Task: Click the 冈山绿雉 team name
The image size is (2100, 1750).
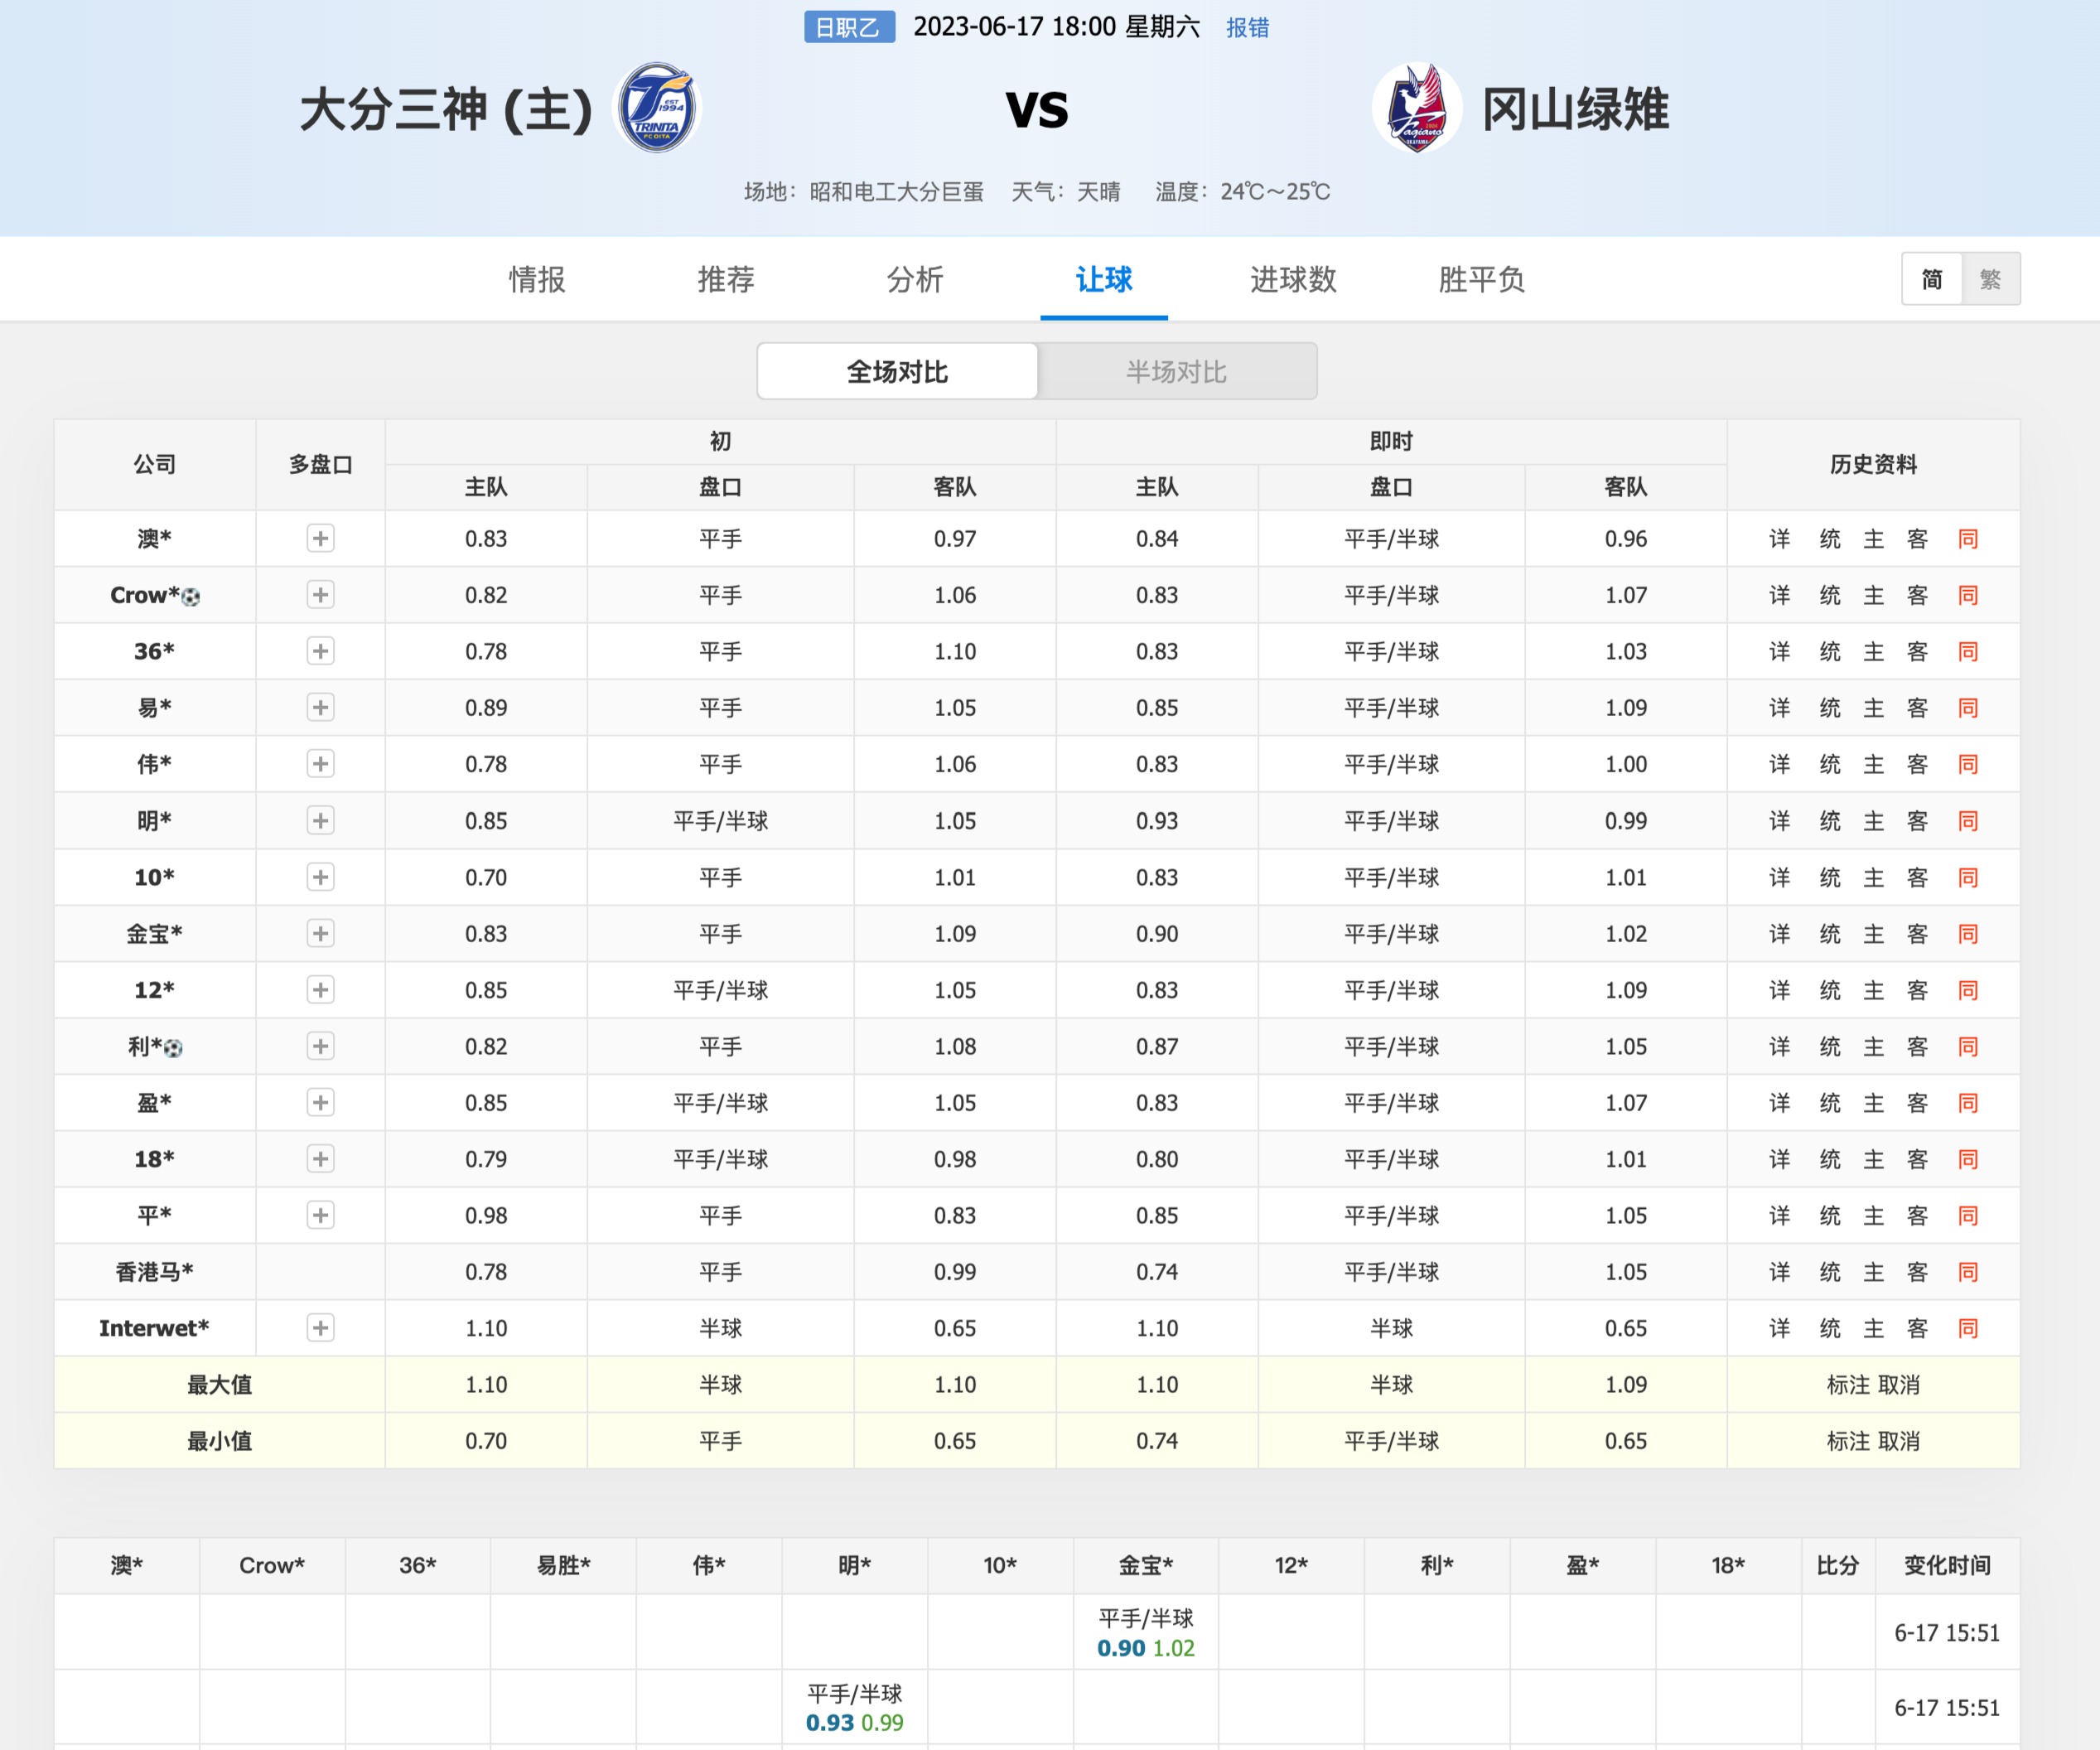Action: pos(1575,109)
